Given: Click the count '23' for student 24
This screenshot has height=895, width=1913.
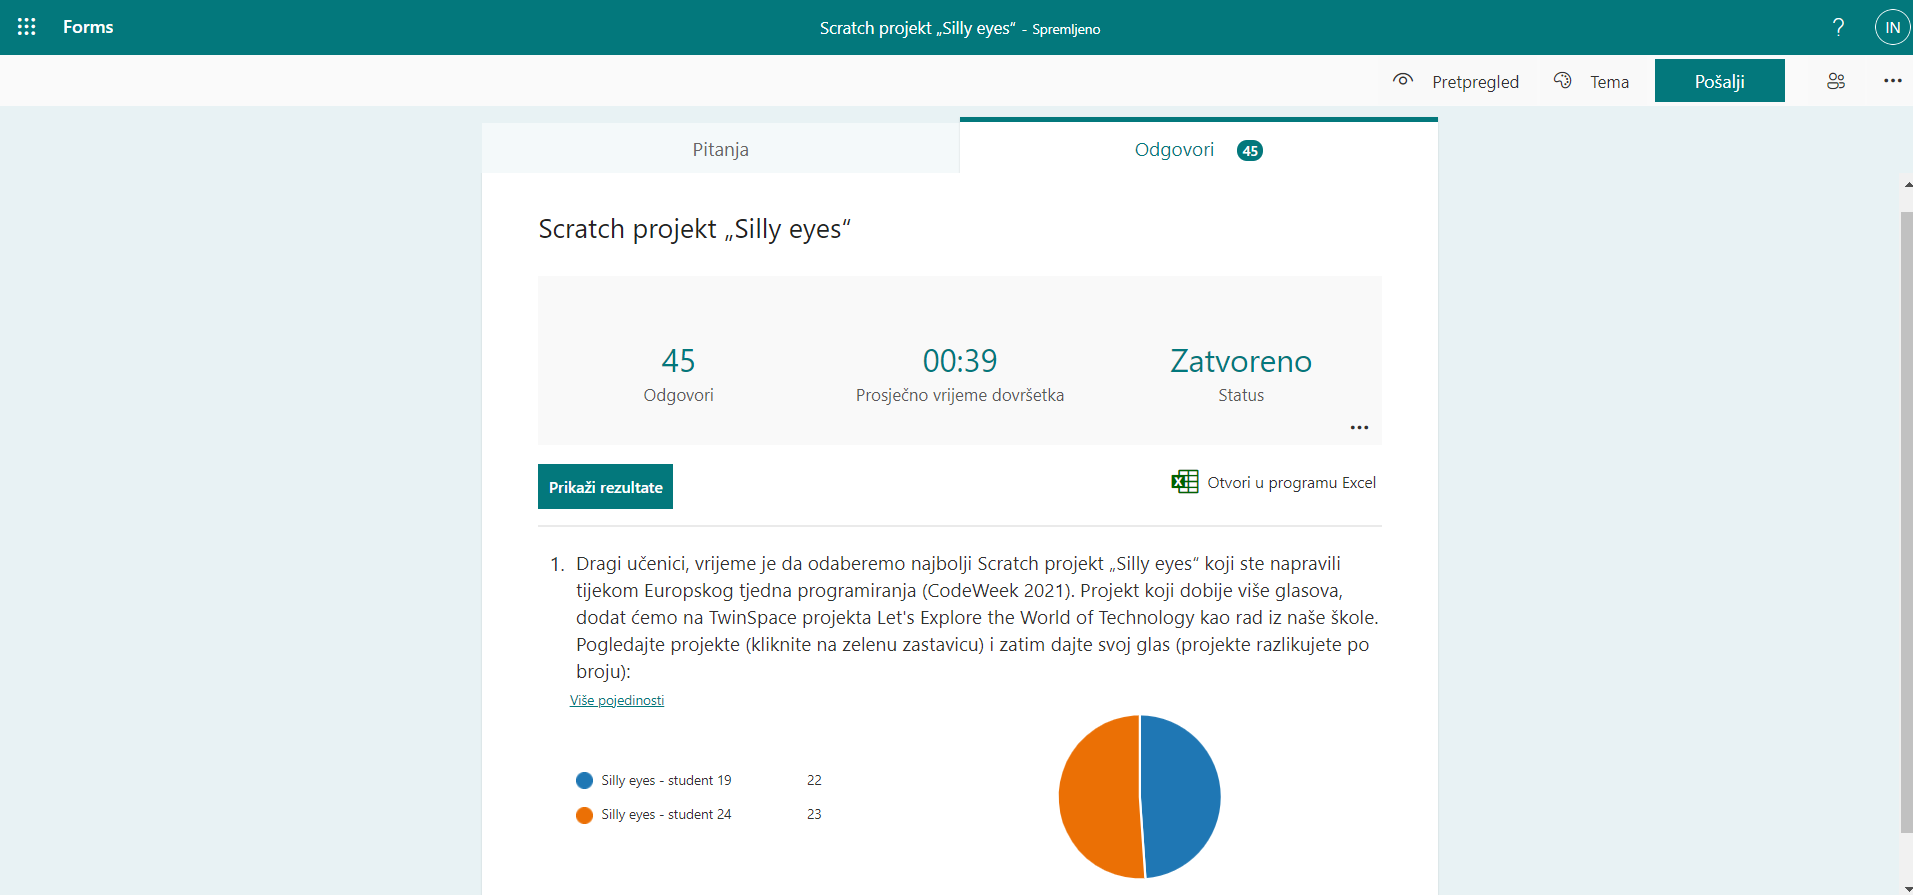Looking at the screenshot, I should pos(814,814).
